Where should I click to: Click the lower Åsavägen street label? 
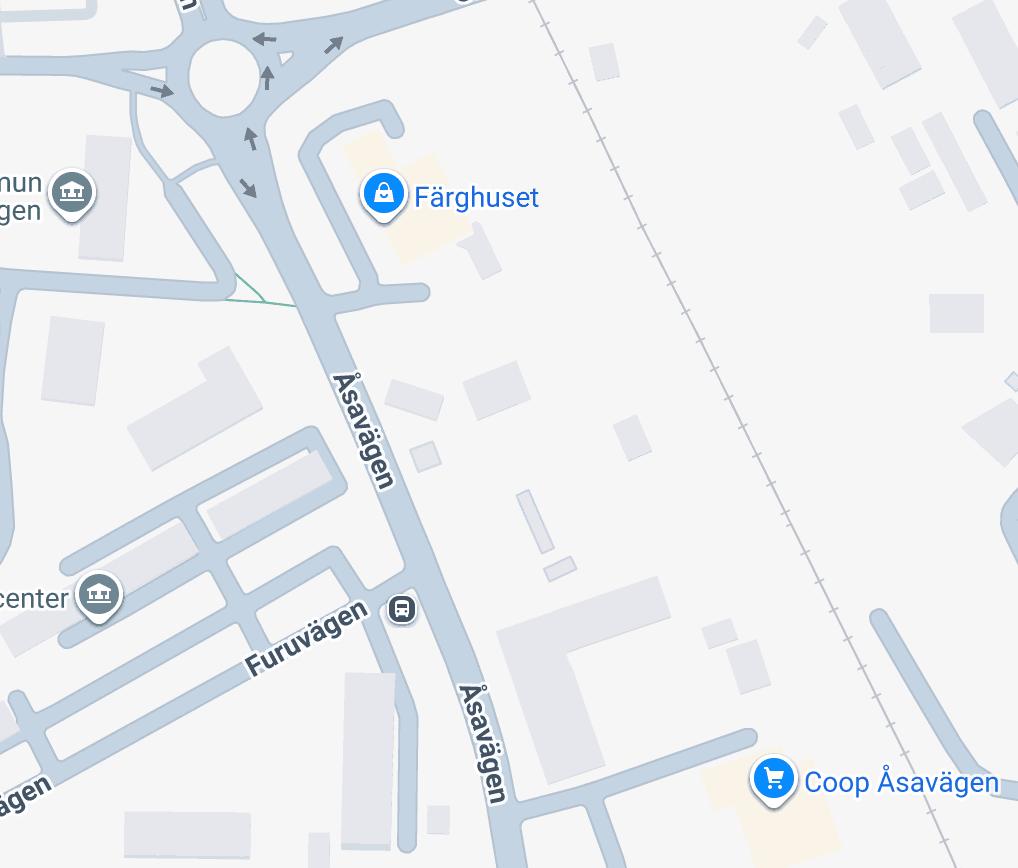coord(482,743)
